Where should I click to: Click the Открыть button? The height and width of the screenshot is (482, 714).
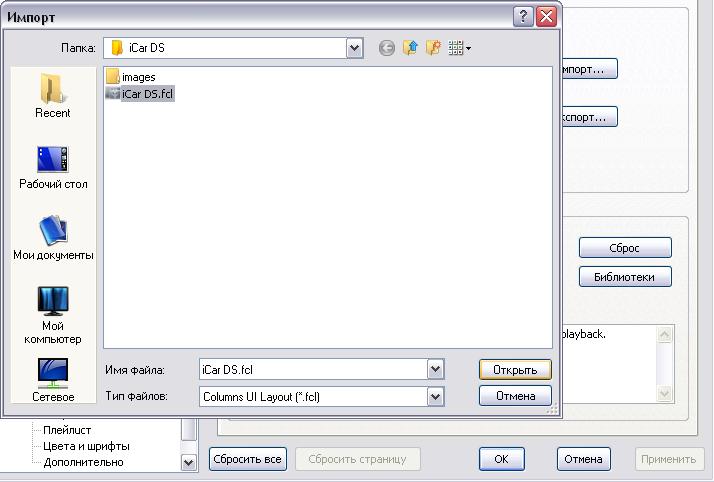pyautogui.click(x=515, y=370)
